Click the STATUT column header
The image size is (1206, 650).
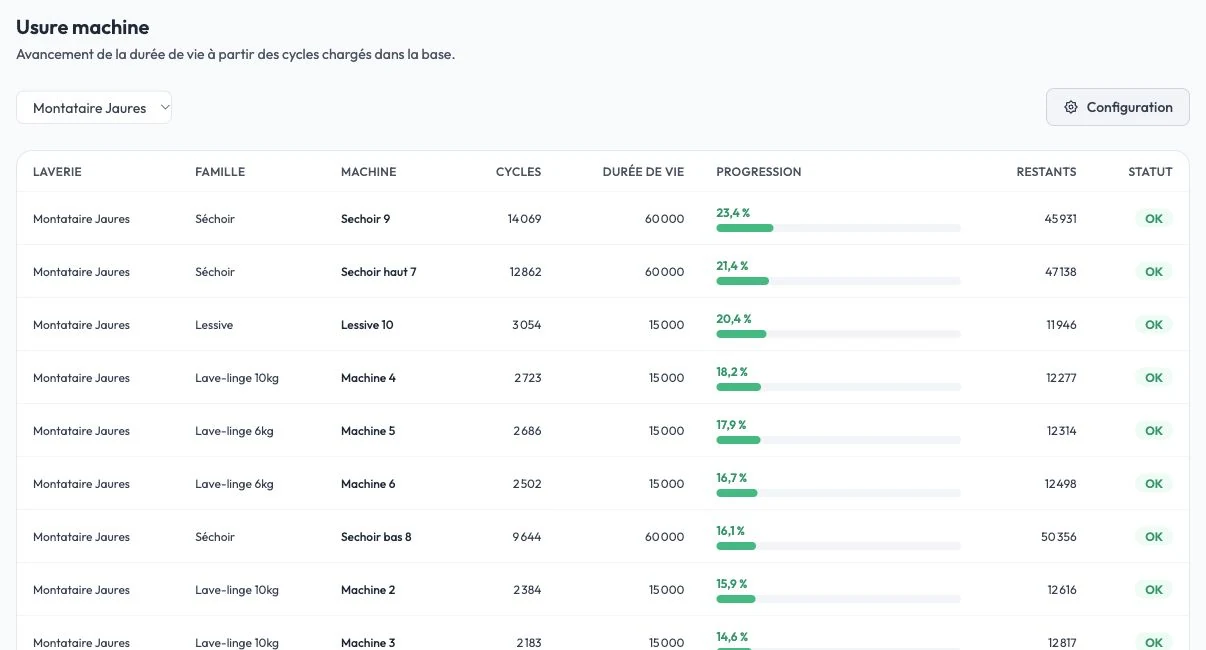[x=1150, y=172]
